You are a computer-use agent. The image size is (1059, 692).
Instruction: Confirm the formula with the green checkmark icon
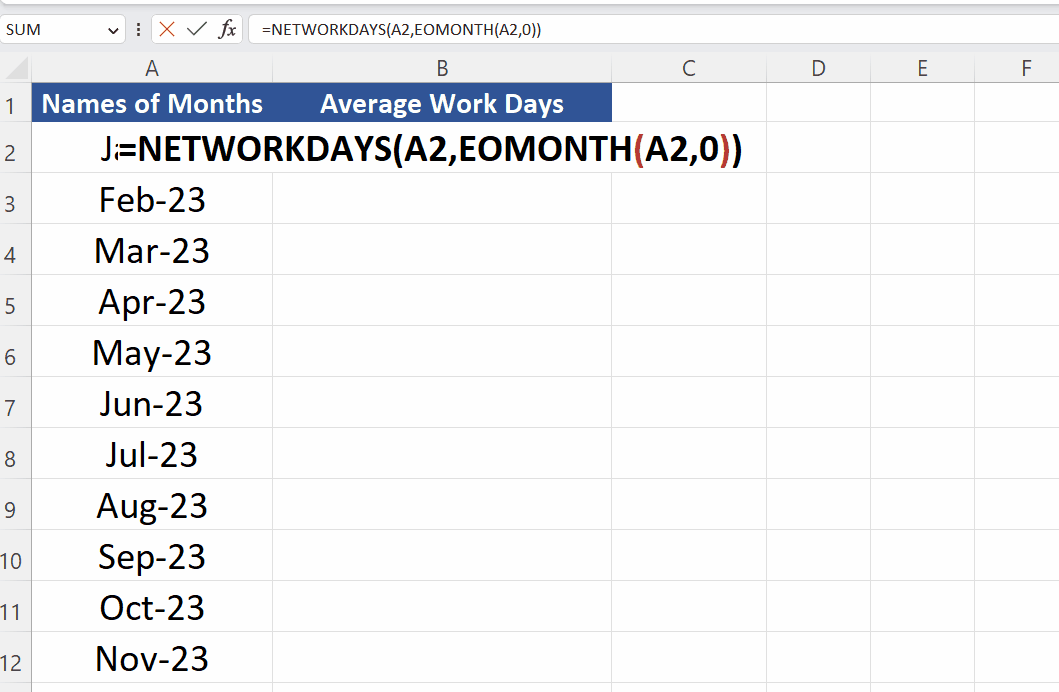point(195,29)
